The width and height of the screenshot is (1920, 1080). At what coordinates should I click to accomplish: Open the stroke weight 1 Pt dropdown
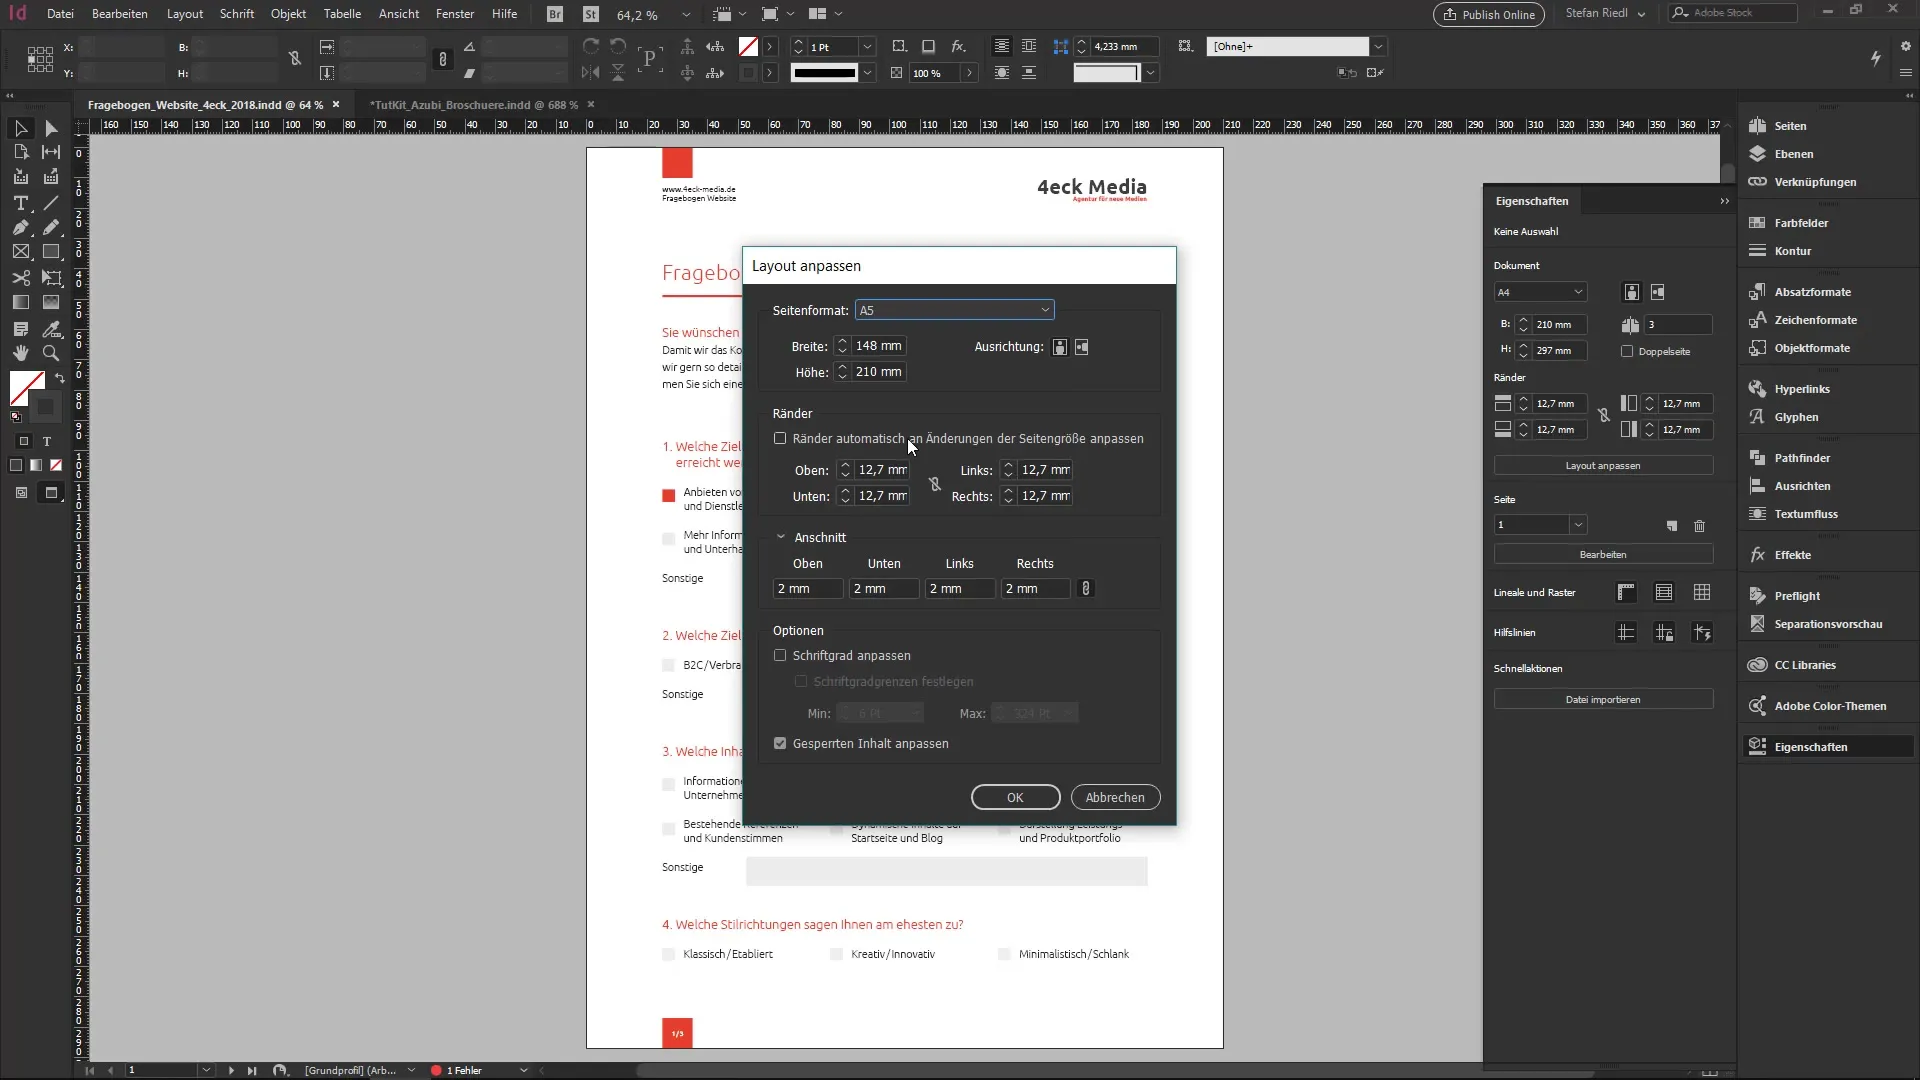867,47
